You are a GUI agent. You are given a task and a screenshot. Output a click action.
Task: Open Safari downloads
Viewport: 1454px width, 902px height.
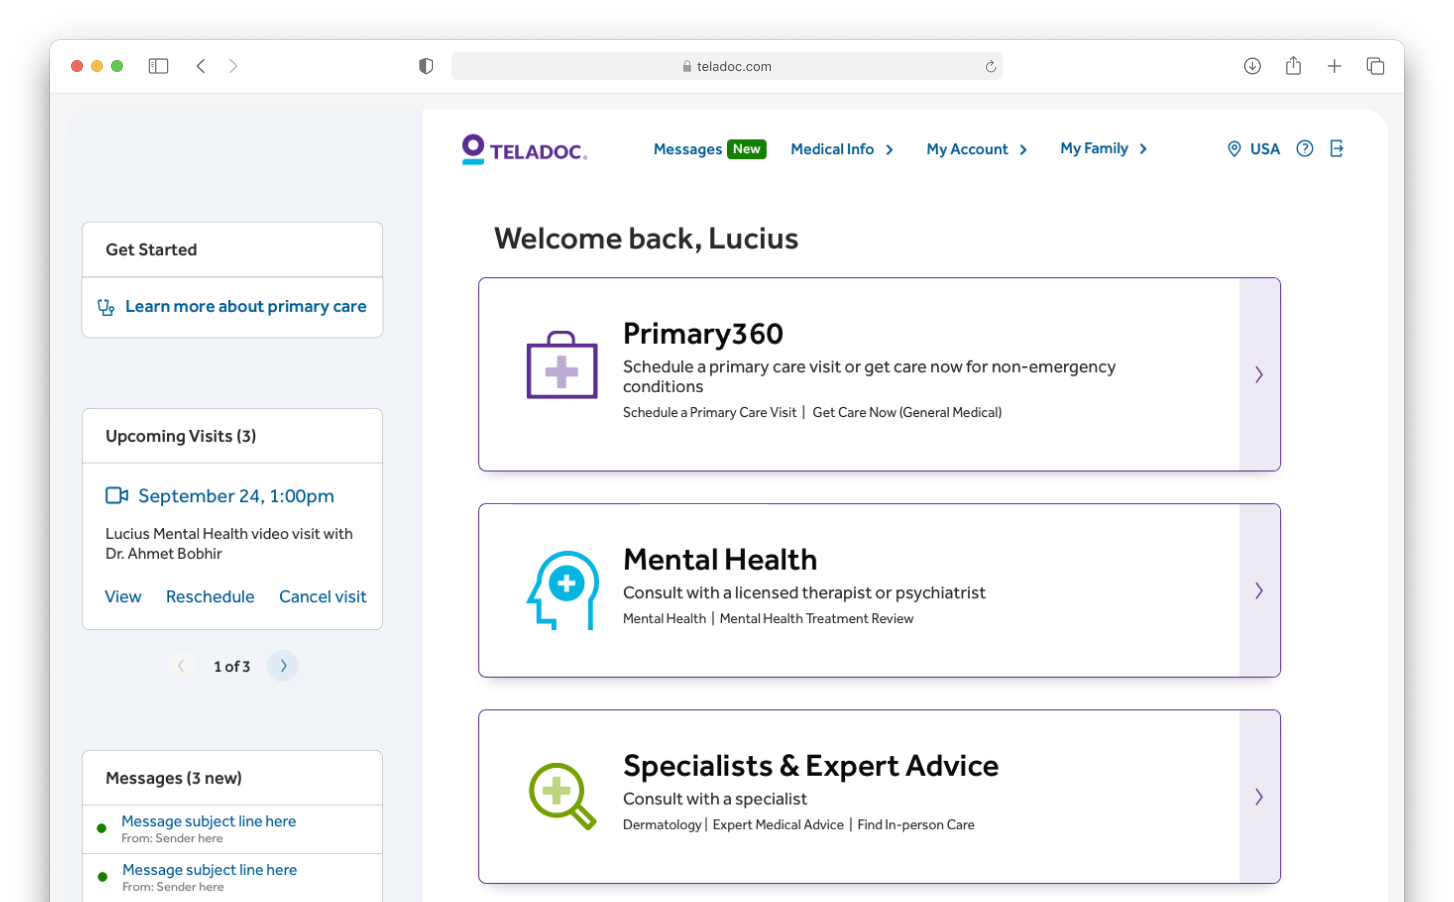click(1252, 66)
